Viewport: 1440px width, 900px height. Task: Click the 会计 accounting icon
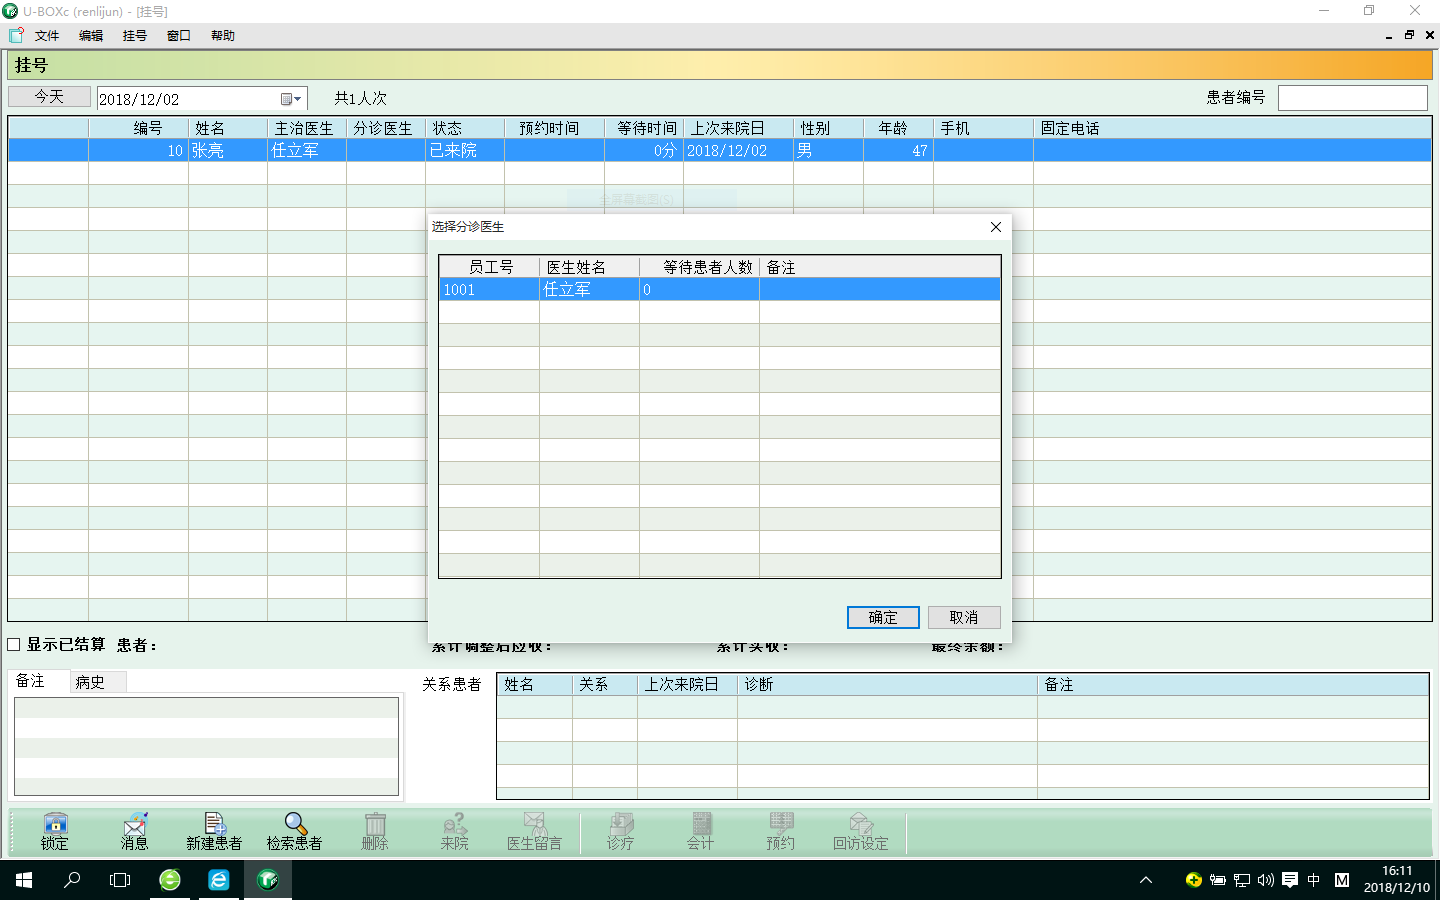tap(701, 831)
